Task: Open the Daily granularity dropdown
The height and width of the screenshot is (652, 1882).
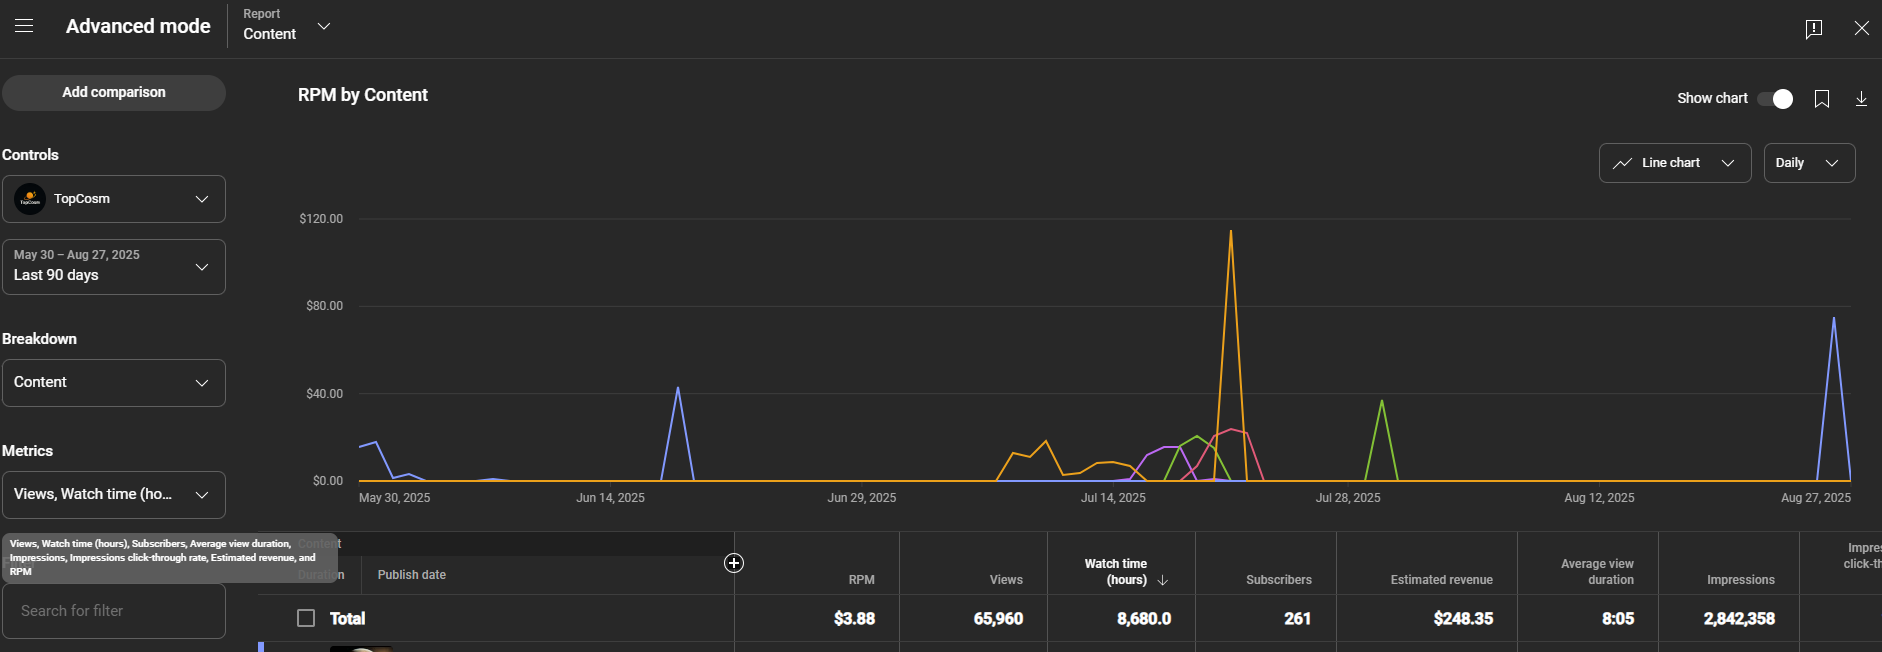Action: pos(1809,163)
